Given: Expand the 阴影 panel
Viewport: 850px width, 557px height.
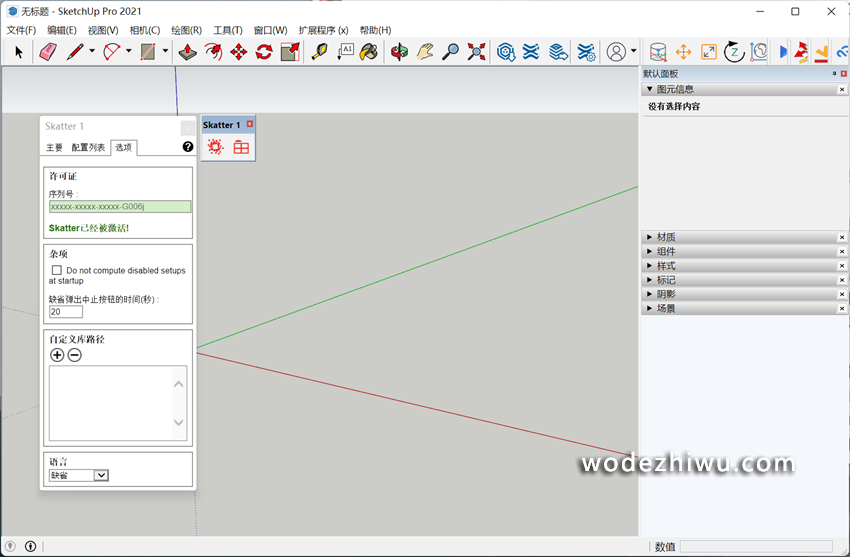Looking at the screenshot, I should click(649, 294).
